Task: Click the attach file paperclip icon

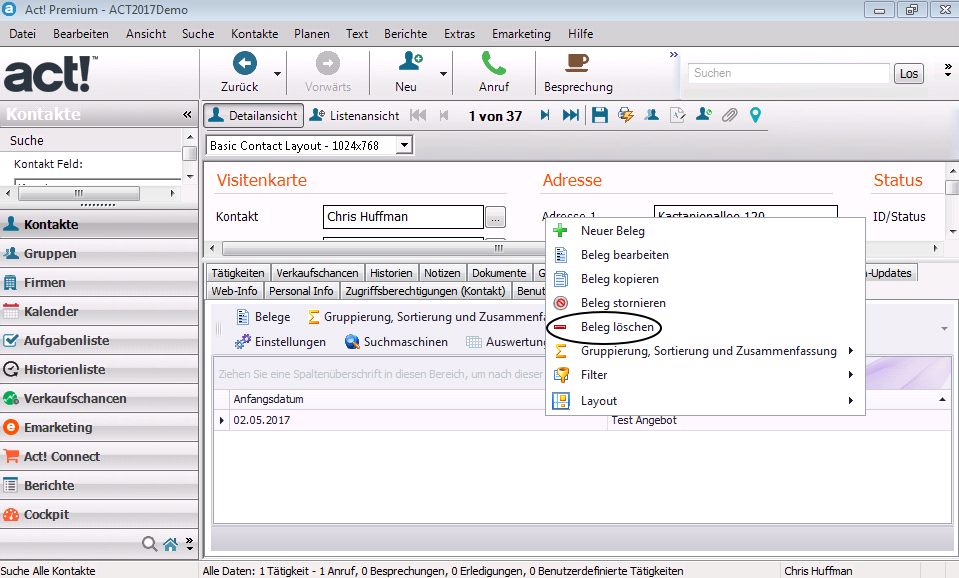Action: [729, 115]
